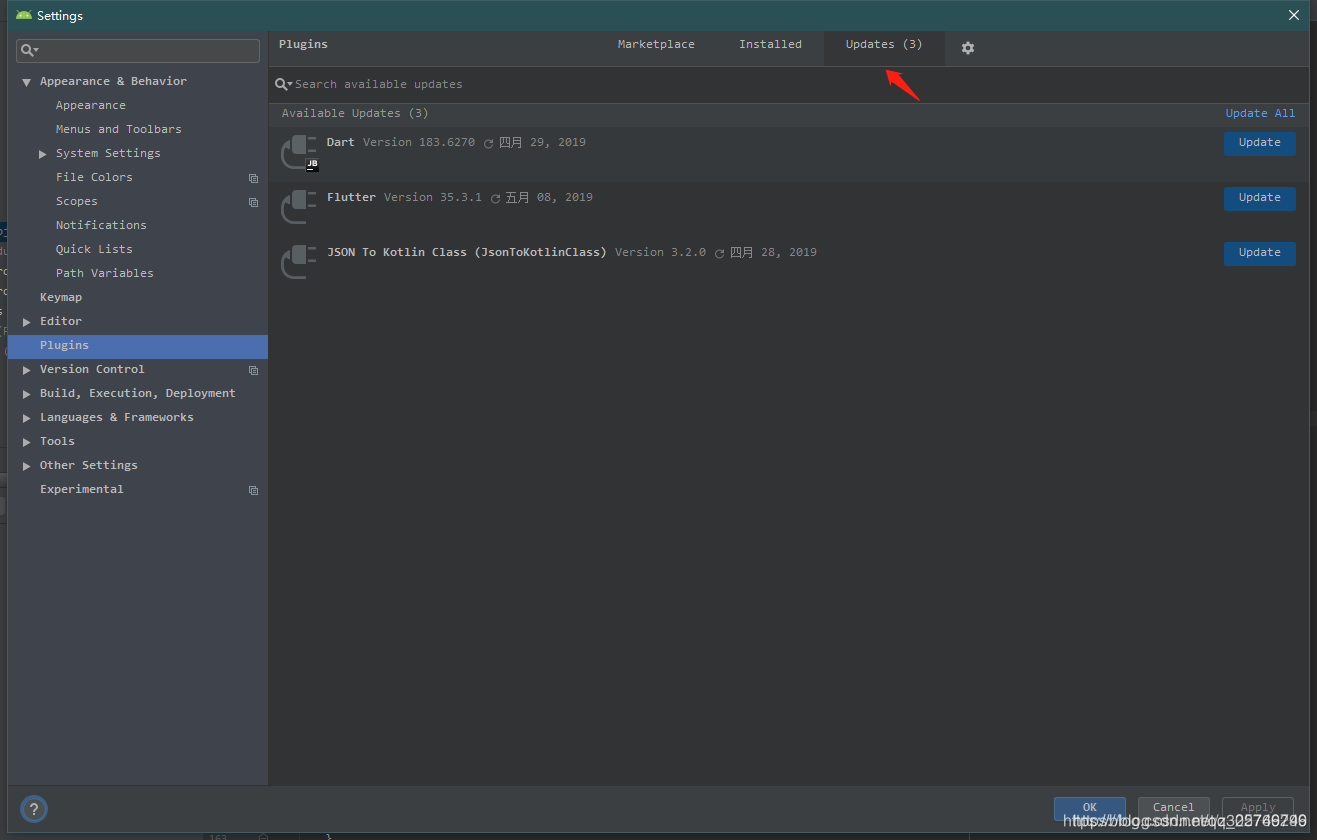The width and height of the screenshot is (1317, 840).
Task: Click the File Colors project-level icon
Action: [253, 178]
